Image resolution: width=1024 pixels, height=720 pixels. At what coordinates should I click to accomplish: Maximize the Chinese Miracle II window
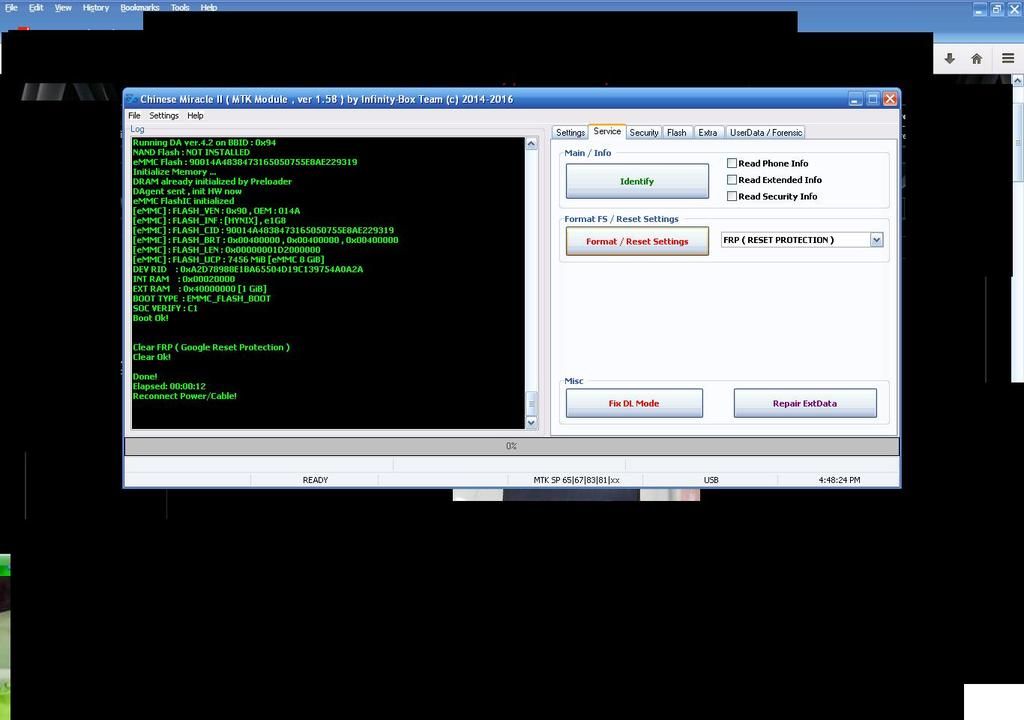pos(872,99)
